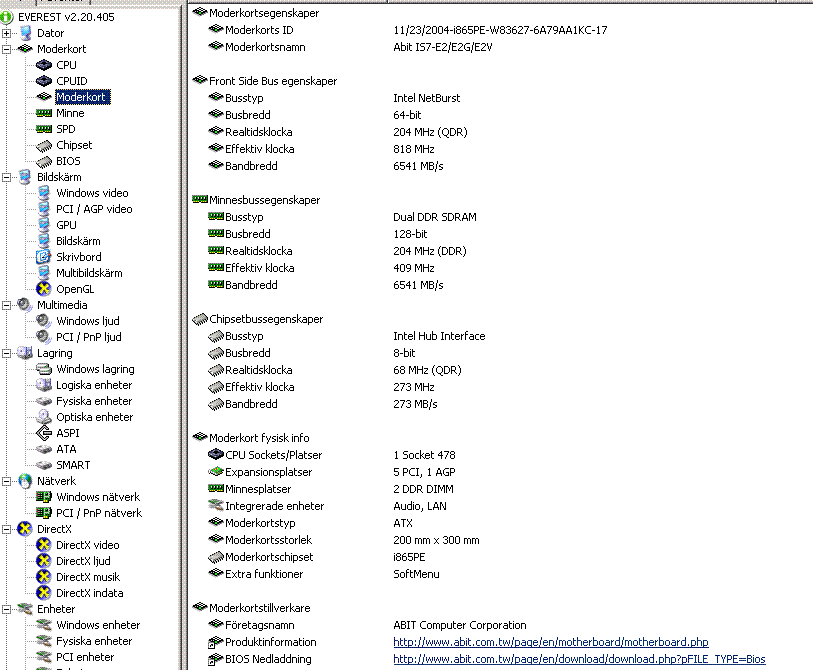Click the PCI / AGP video icon
813x670 pixels.
44,209
